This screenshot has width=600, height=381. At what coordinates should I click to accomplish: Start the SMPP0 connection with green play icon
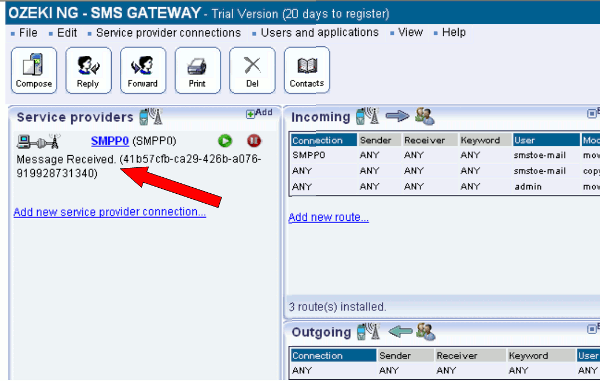click(x=225, y=141)
